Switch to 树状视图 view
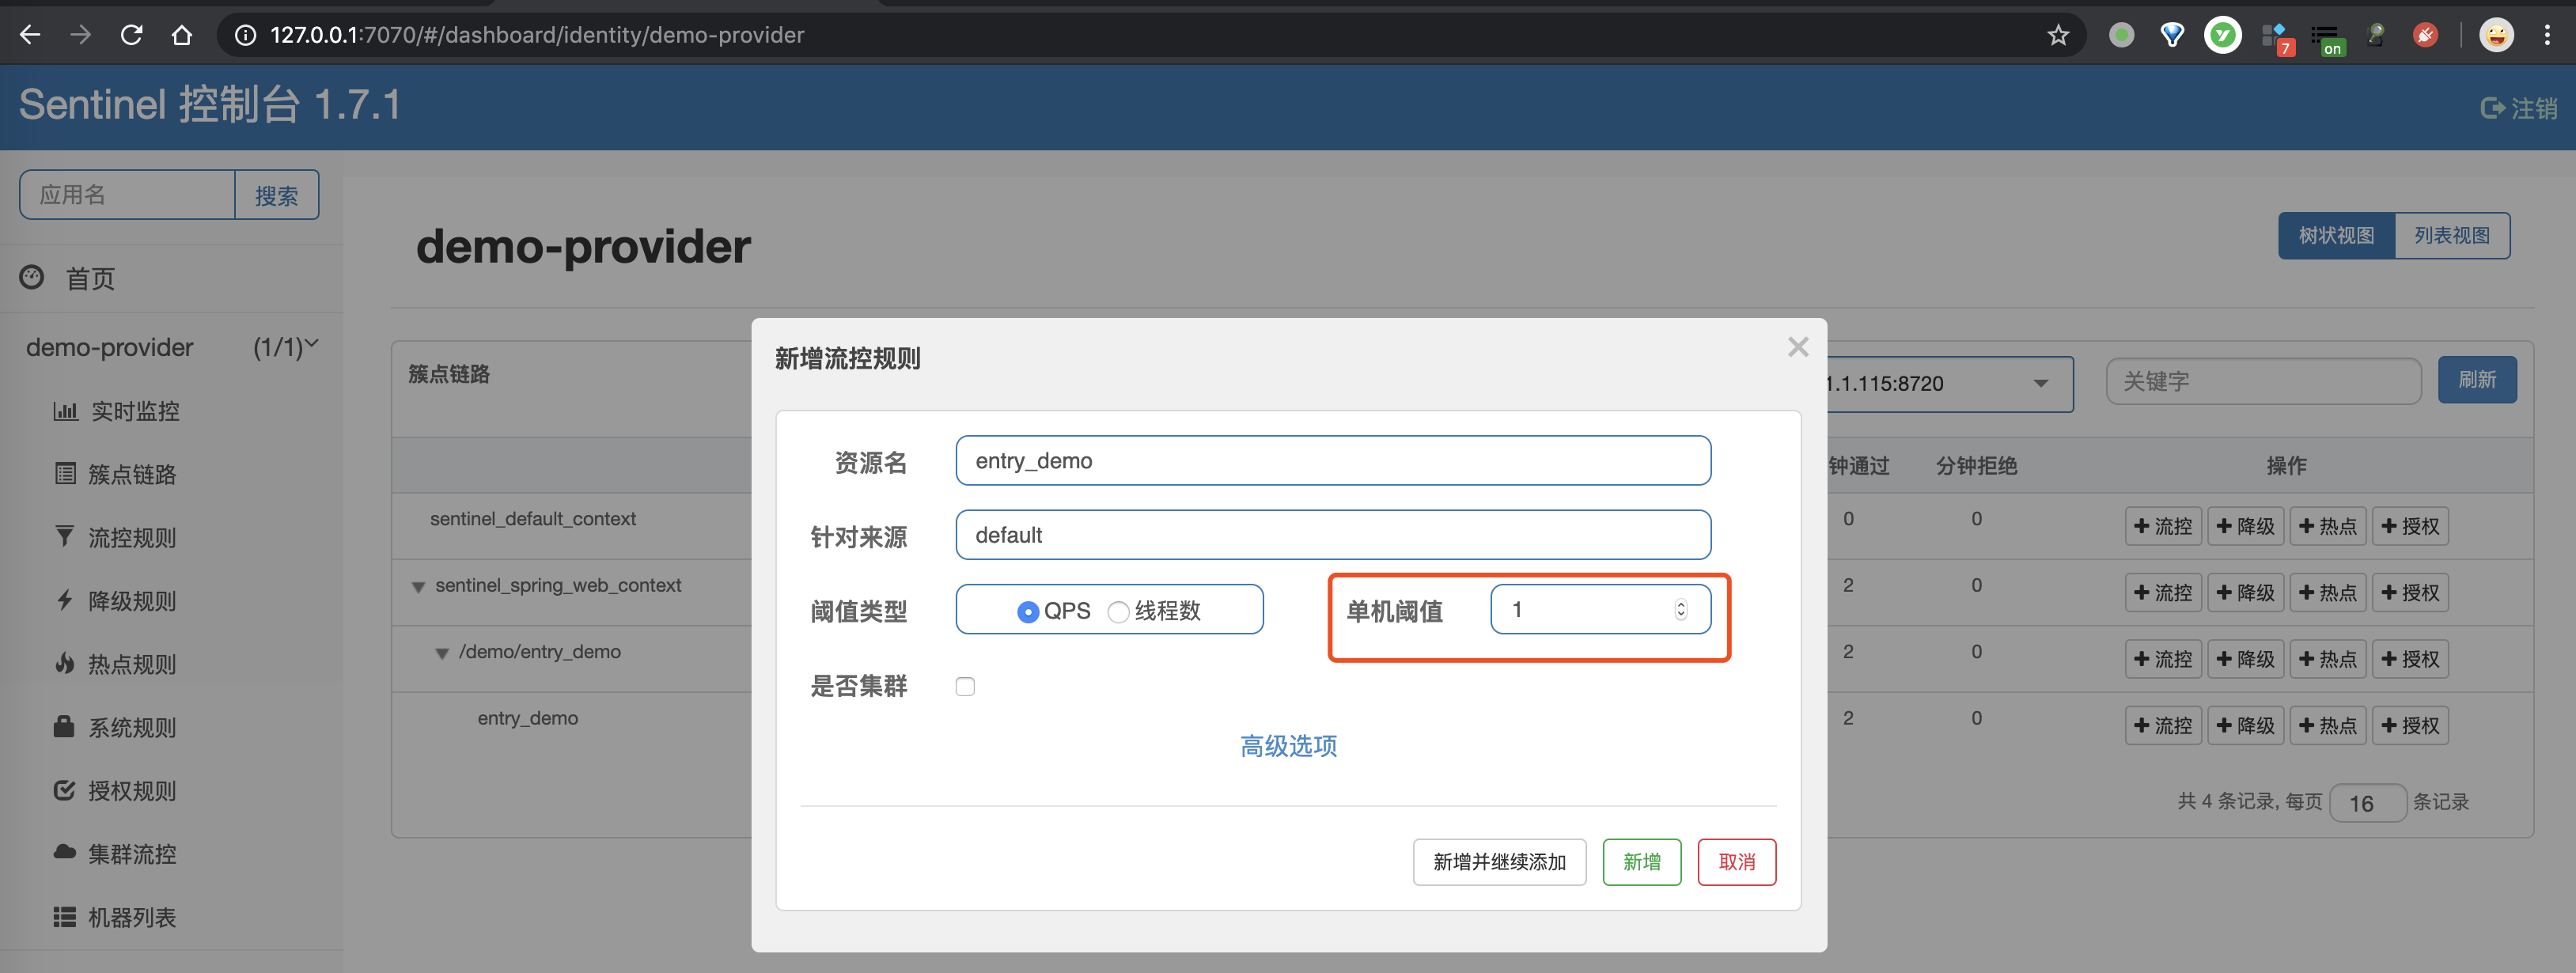 coord(2334,235)
